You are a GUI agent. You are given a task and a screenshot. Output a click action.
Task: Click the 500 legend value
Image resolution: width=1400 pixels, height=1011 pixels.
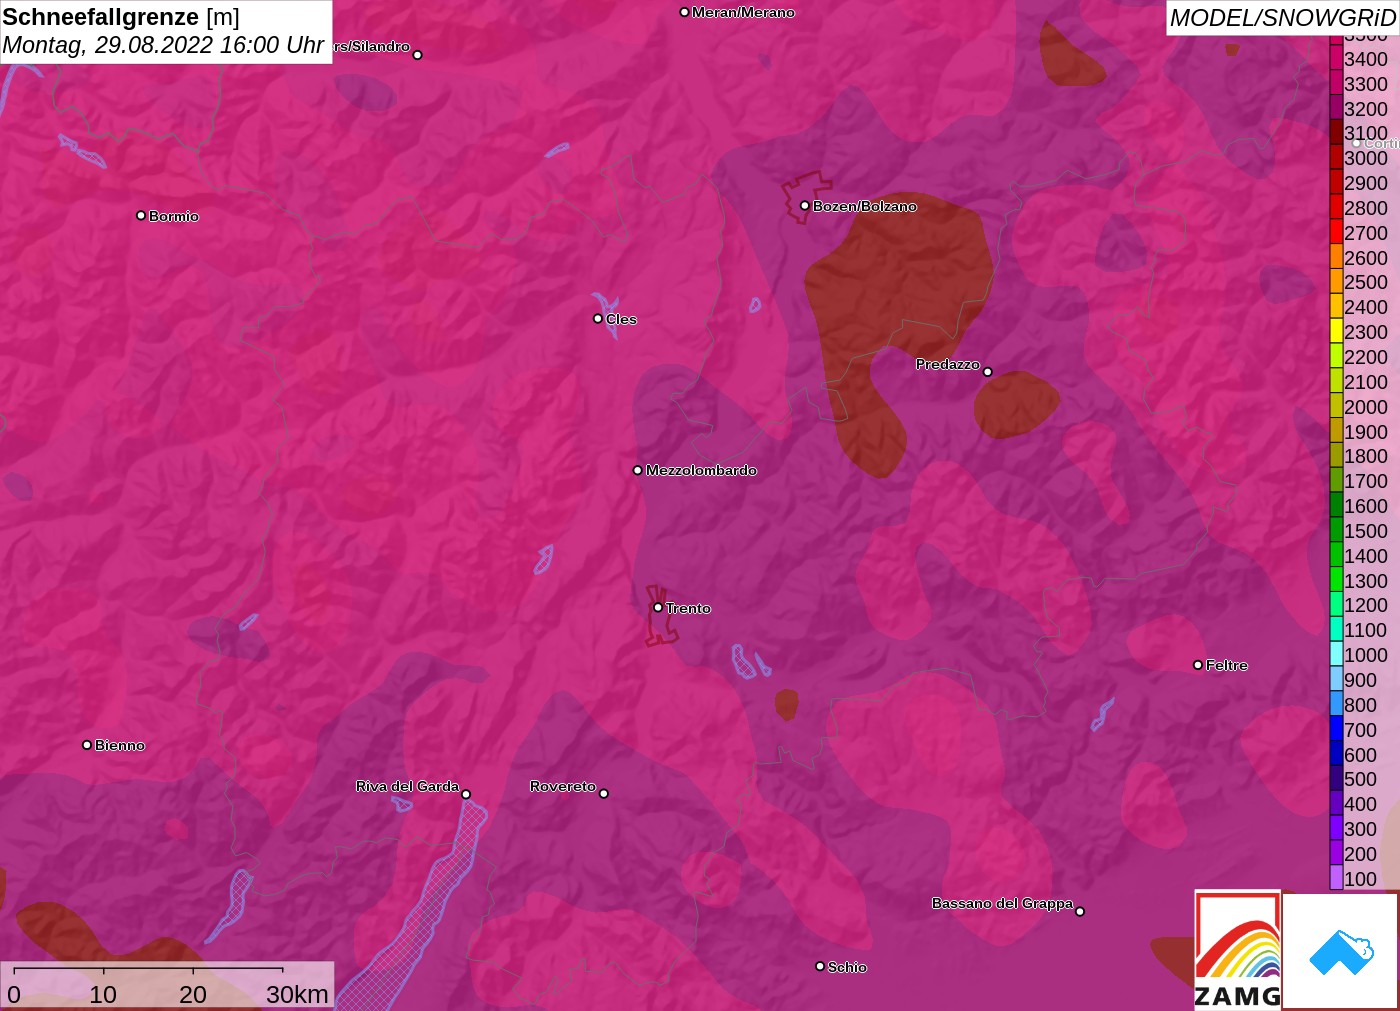[1361, 779]
